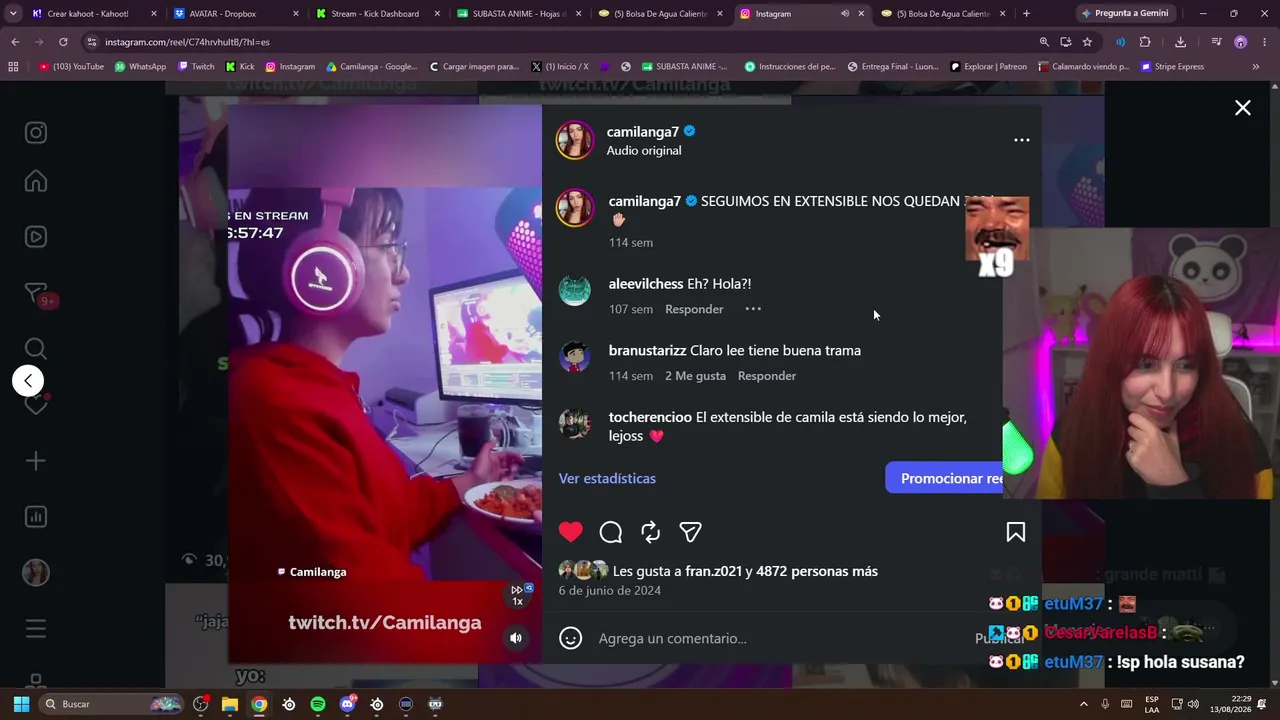Open Instagram search in sidebar
The height and width of the screenshot is (720, 1280).
tap(36, 349)
